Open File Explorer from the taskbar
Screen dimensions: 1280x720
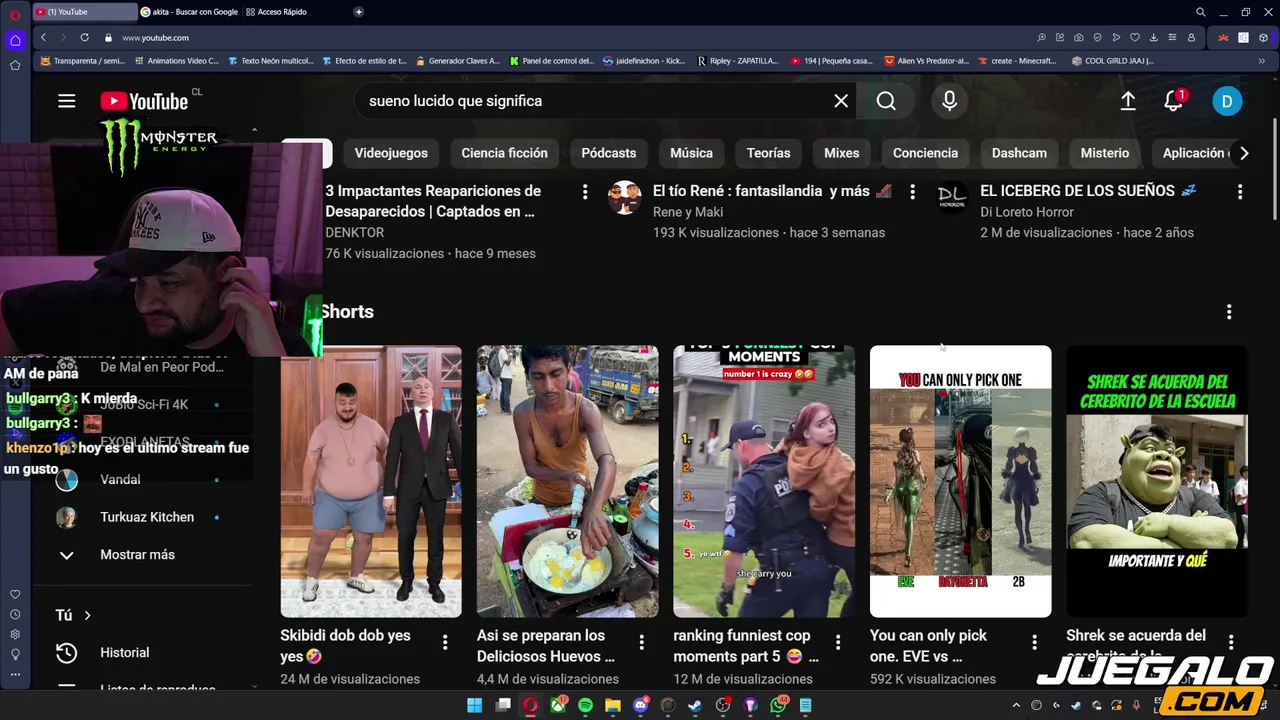click(x=613, y=705)
